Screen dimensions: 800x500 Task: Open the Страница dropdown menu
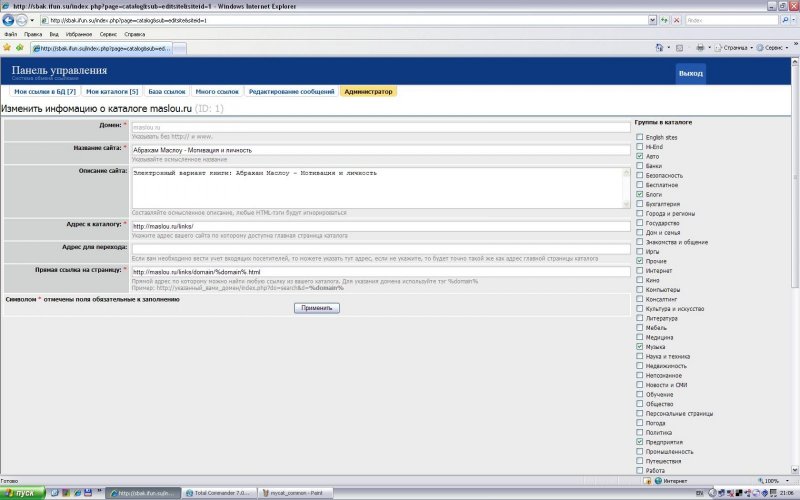(x=737, y=47)
